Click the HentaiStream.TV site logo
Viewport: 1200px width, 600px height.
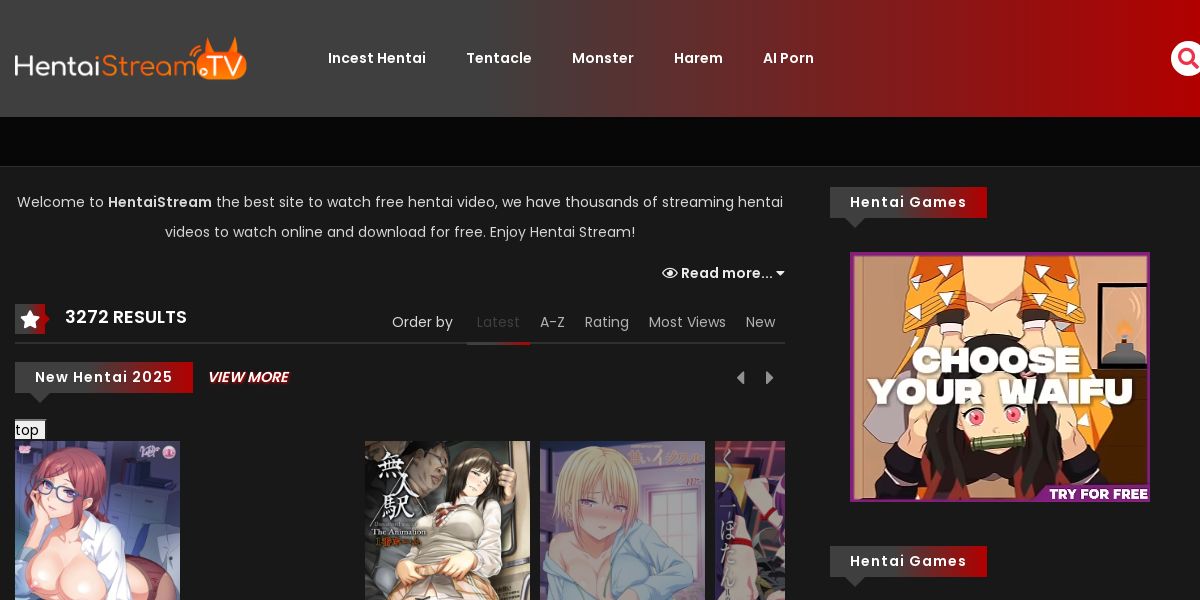pyautogui.click(x=130, y=59)
